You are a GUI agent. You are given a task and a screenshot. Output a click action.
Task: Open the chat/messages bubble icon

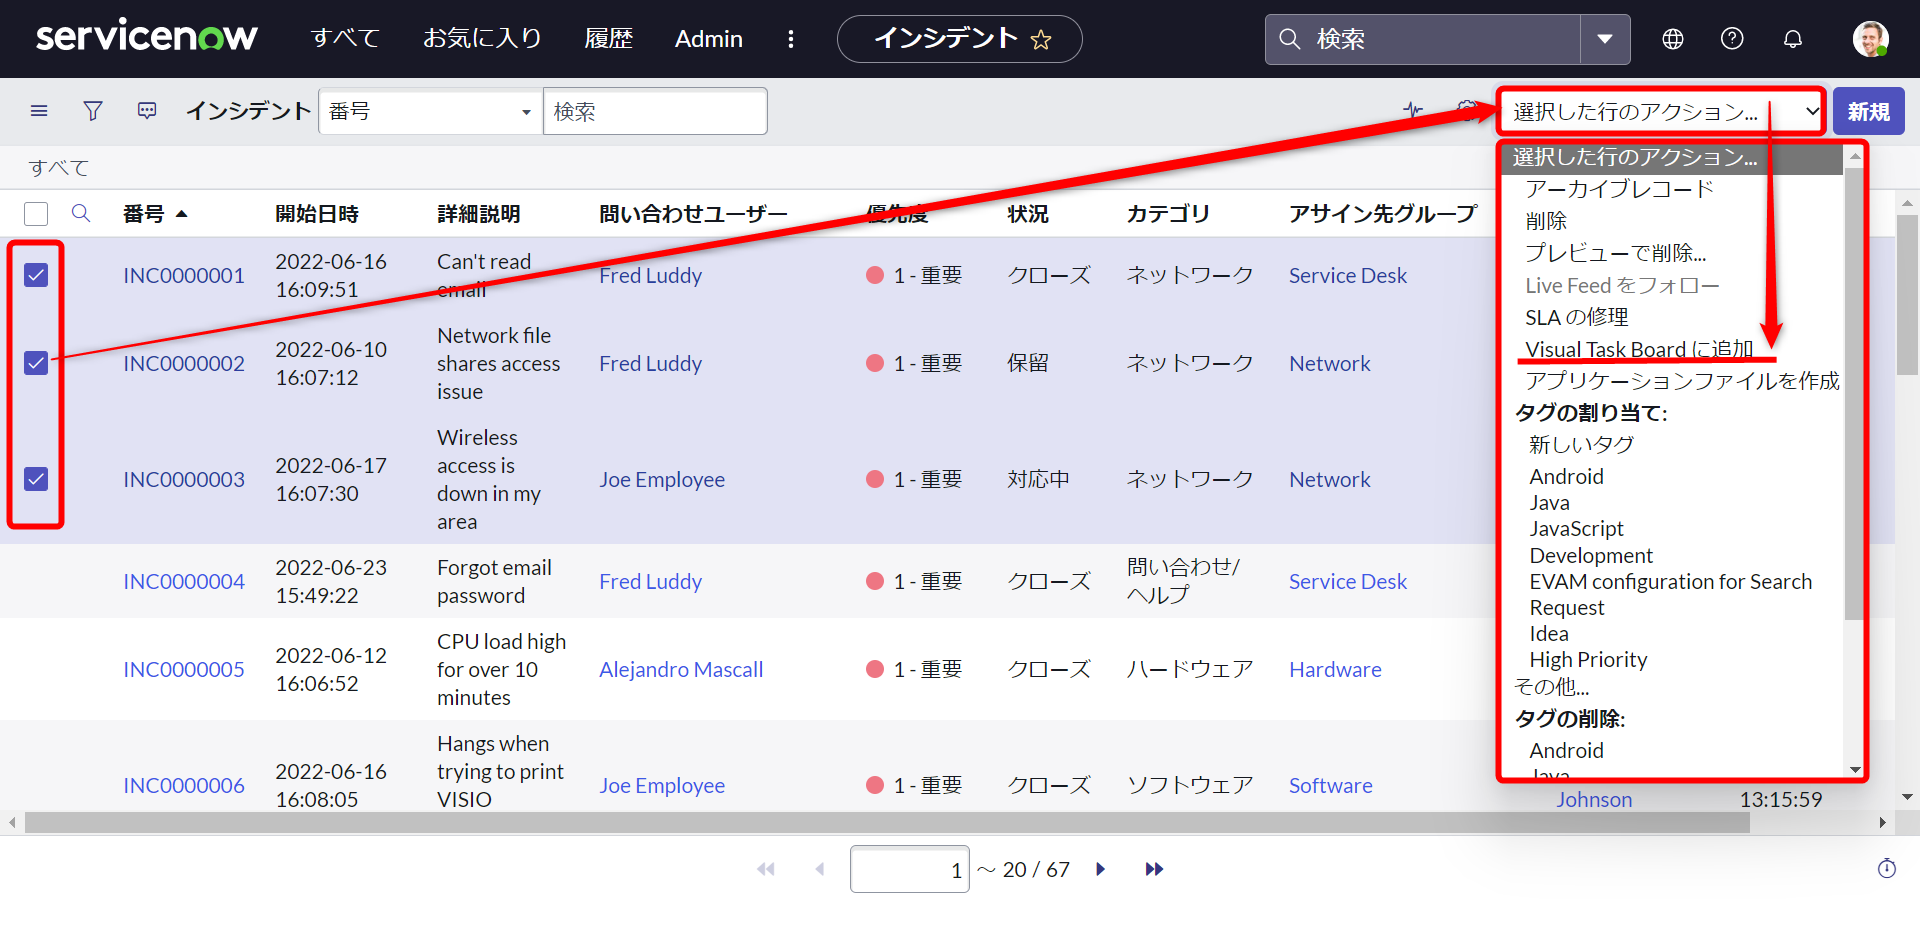pyautogui.click(x=147, y=110)
